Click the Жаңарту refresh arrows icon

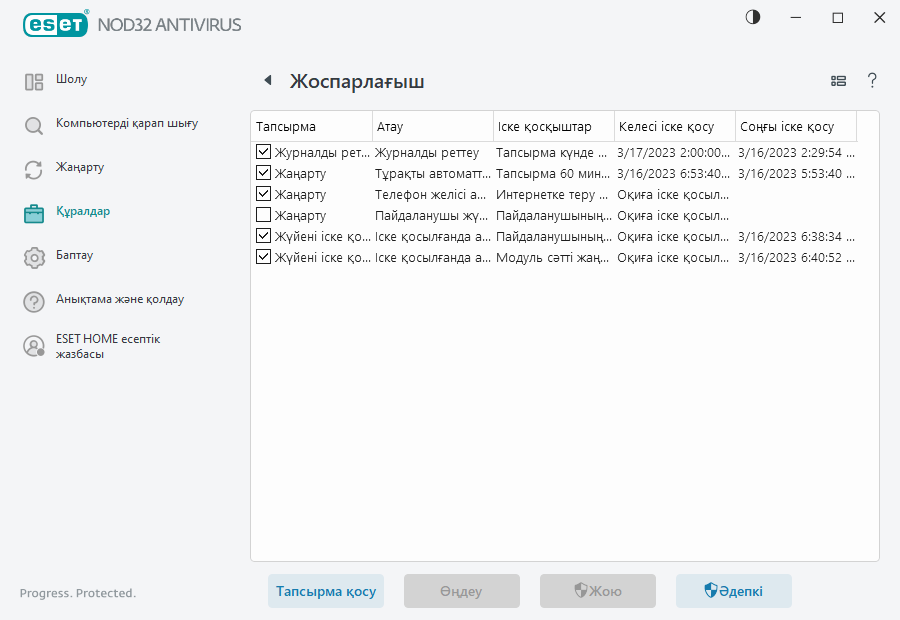pos(33,168)
